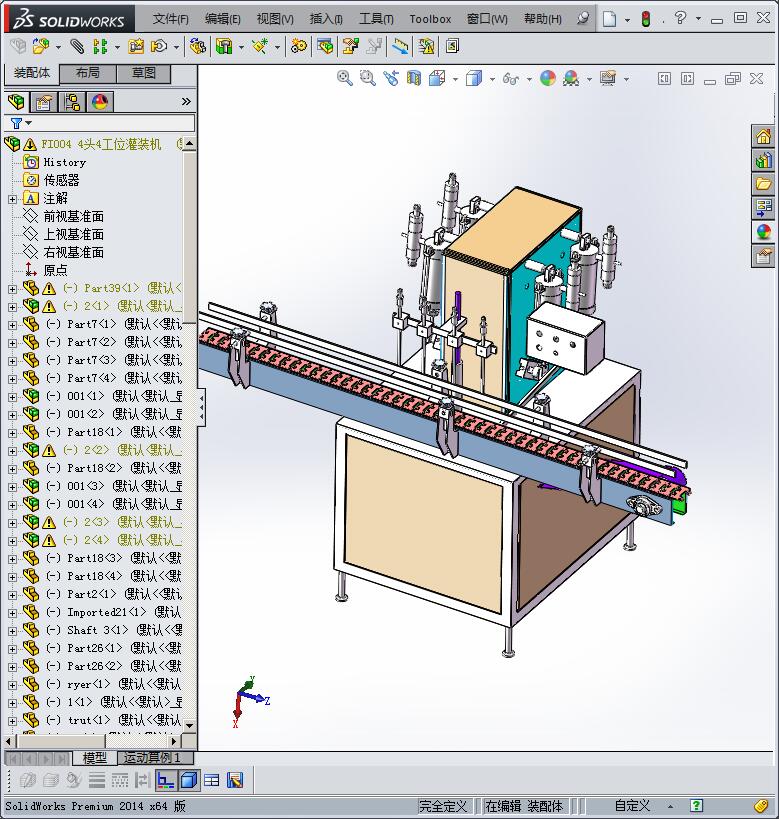Open Toolbox menu
The height and width of the screenshot is (819, 779).
click(x=430, y=19)
